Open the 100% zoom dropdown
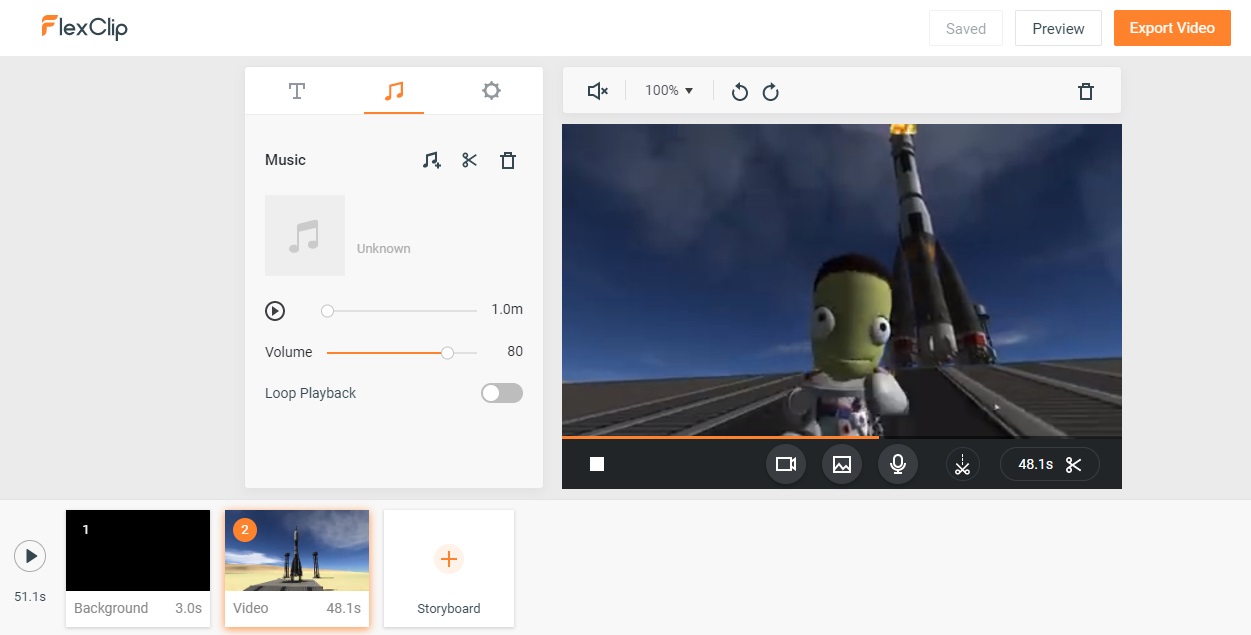Image resolution: width=1251 pixels, height=635 pixels. coord(669,90)
